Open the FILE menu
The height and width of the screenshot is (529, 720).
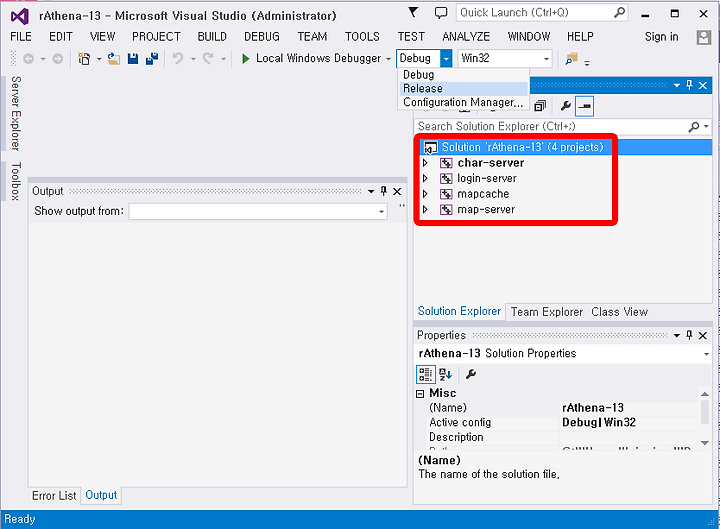tap(21, 37)
